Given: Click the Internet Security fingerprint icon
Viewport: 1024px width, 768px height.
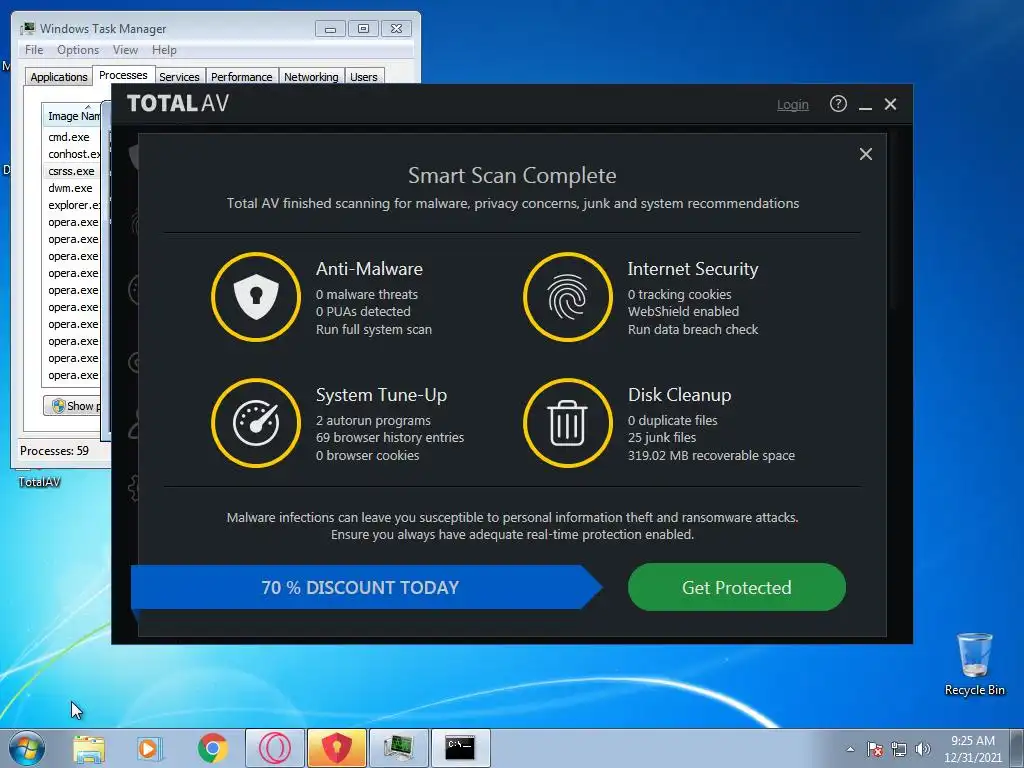Looking at the screenshot, I should (568, 297).
